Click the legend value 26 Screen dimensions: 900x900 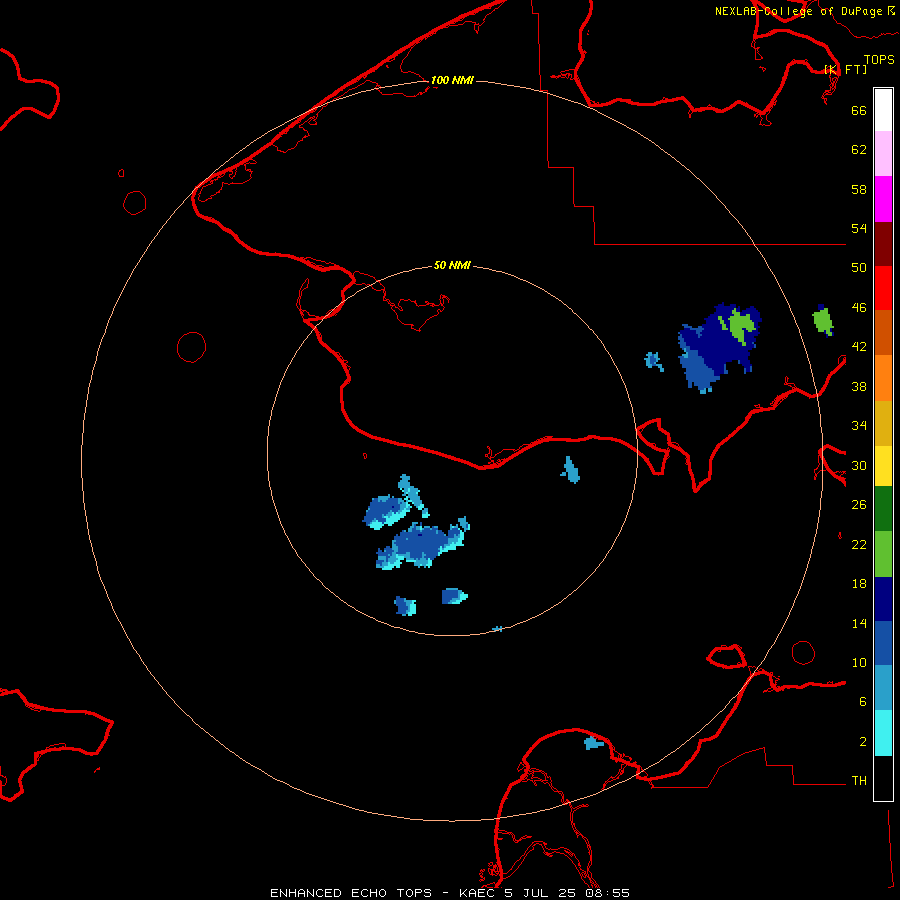pos(859,505)
